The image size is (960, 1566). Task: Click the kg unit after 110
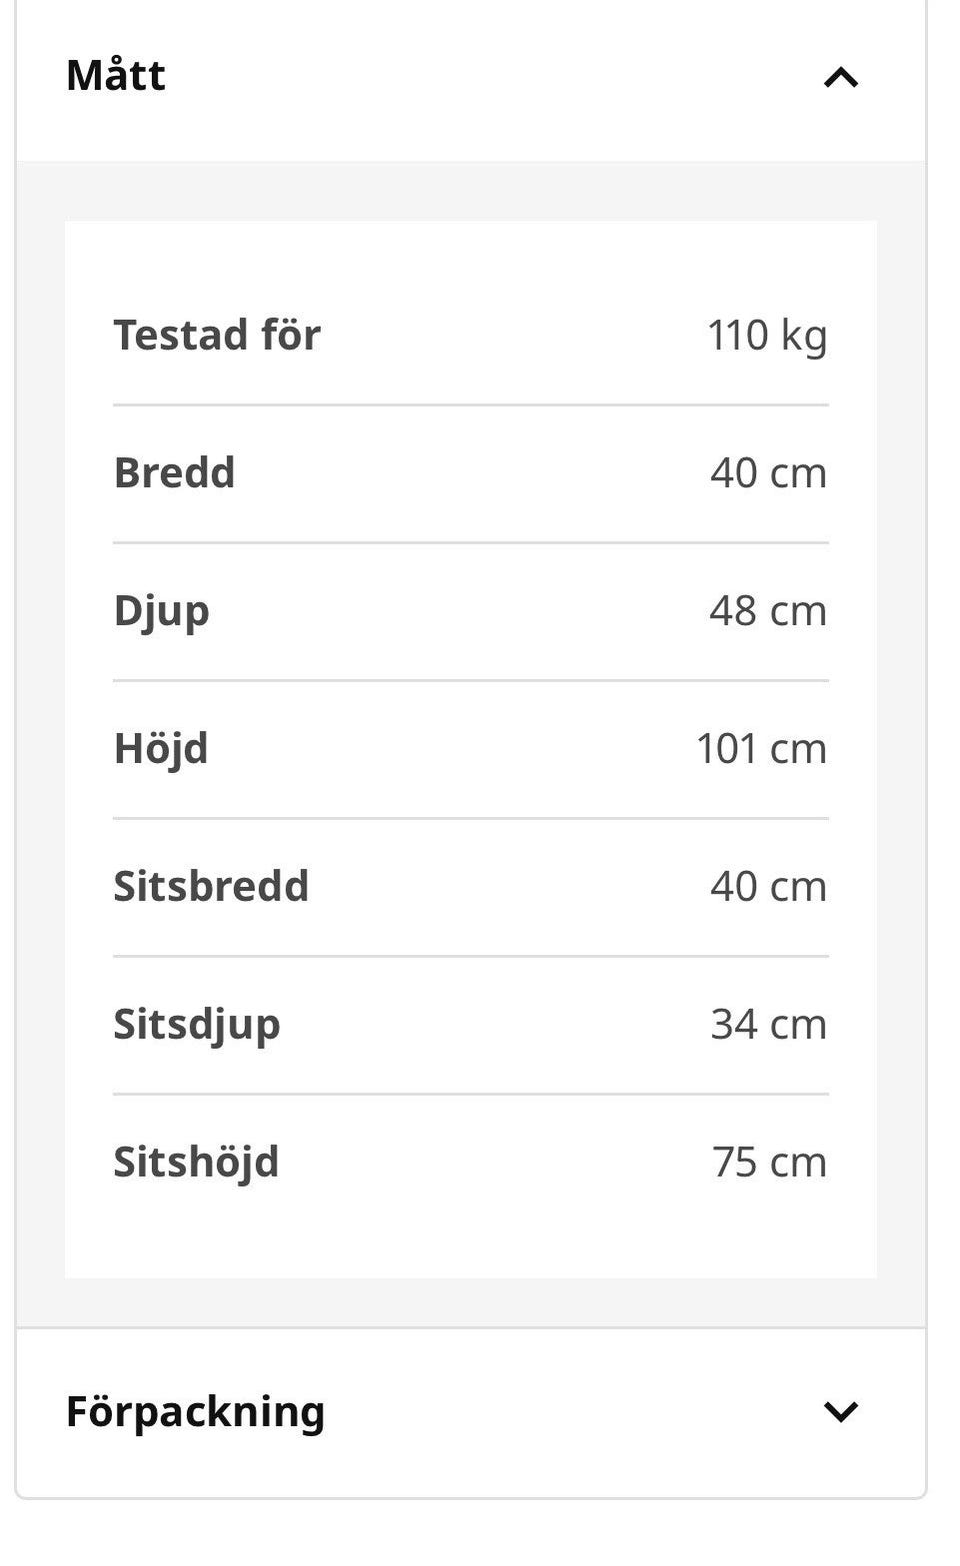[804, 336]
